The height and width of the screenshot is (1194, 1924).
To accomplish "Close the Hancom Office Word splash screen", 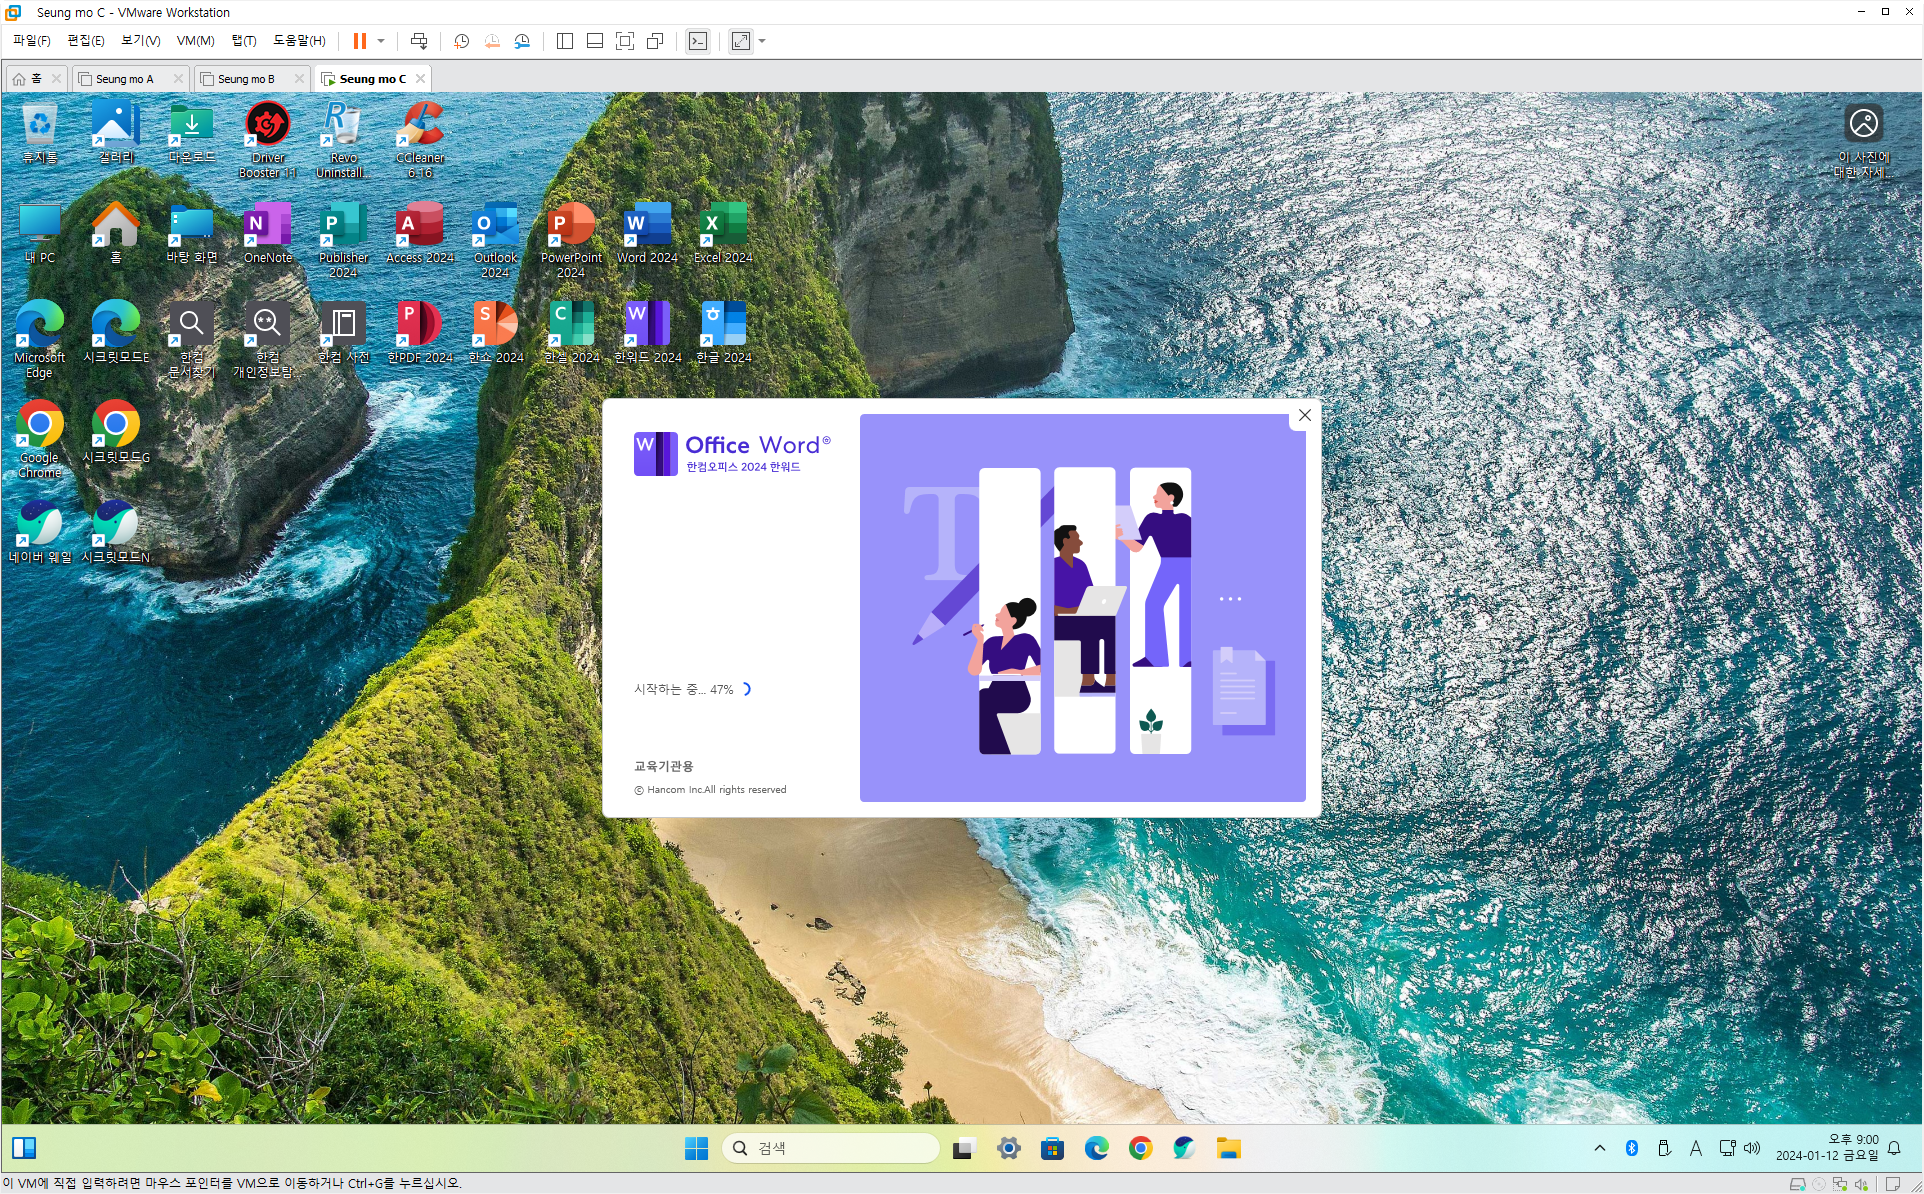I will [x=1304, y=415].
